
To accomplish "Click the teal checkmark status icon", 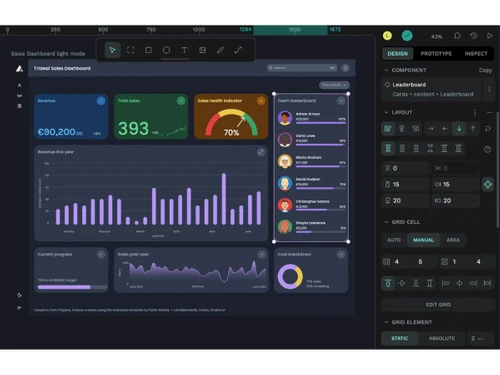I will coord(407,36).
